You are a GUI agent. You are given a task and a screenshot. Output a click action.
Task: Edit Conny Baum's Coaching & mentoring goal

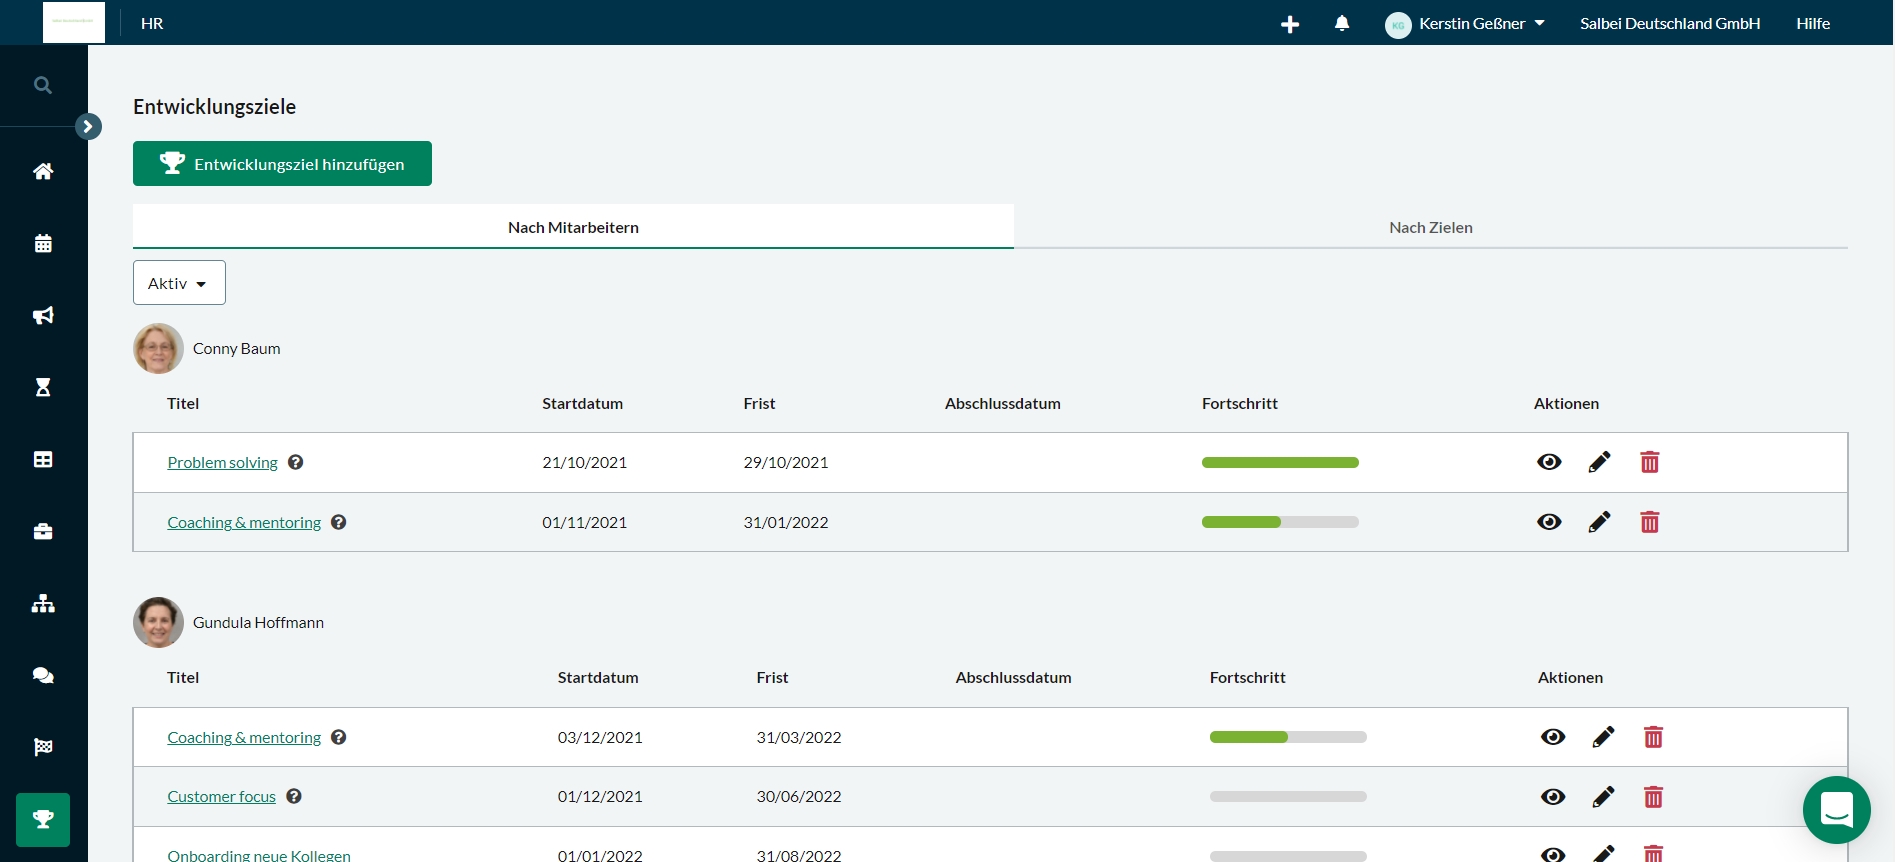coord(1599,522)
